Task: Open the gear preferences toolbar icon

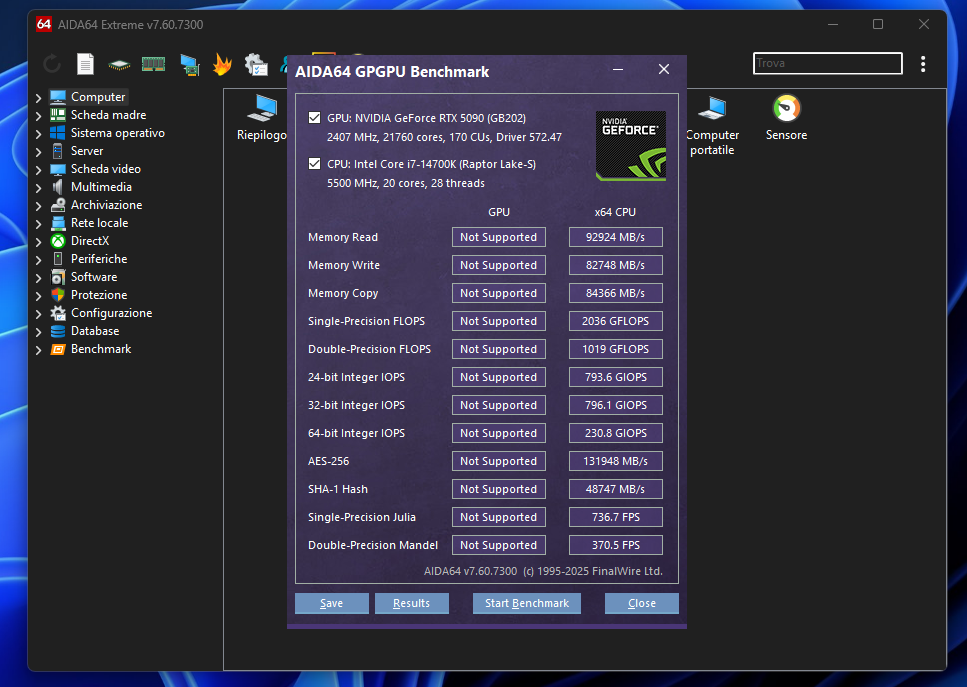Action: pyautogui.click(x=256, y=64)
